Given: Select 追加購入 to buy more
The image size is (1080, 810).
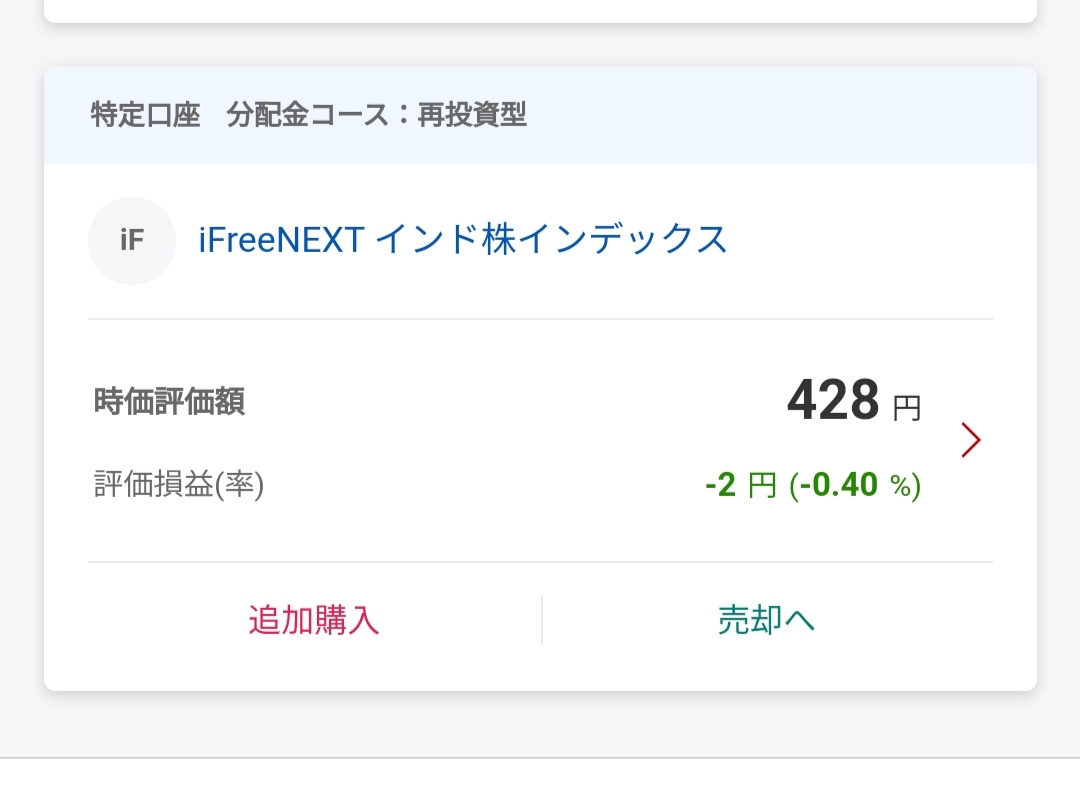Looking at the screenshot, I should tap(314, 620).
